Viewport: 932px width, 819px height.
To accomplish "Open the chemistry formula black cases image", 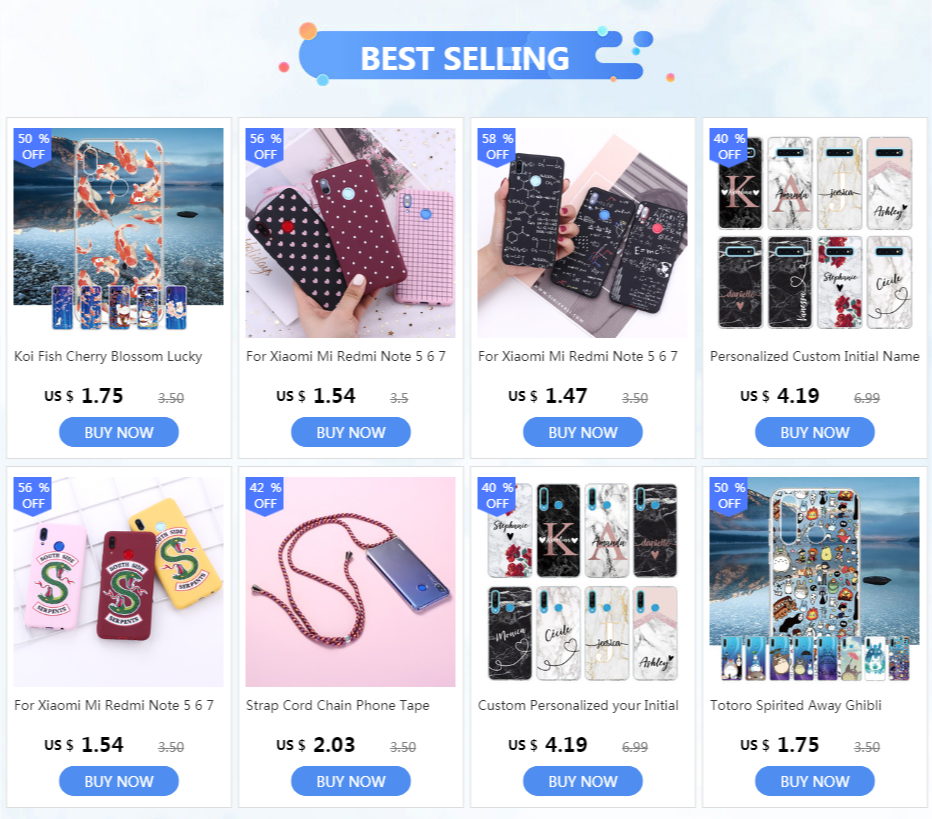I will click(582, 232).
